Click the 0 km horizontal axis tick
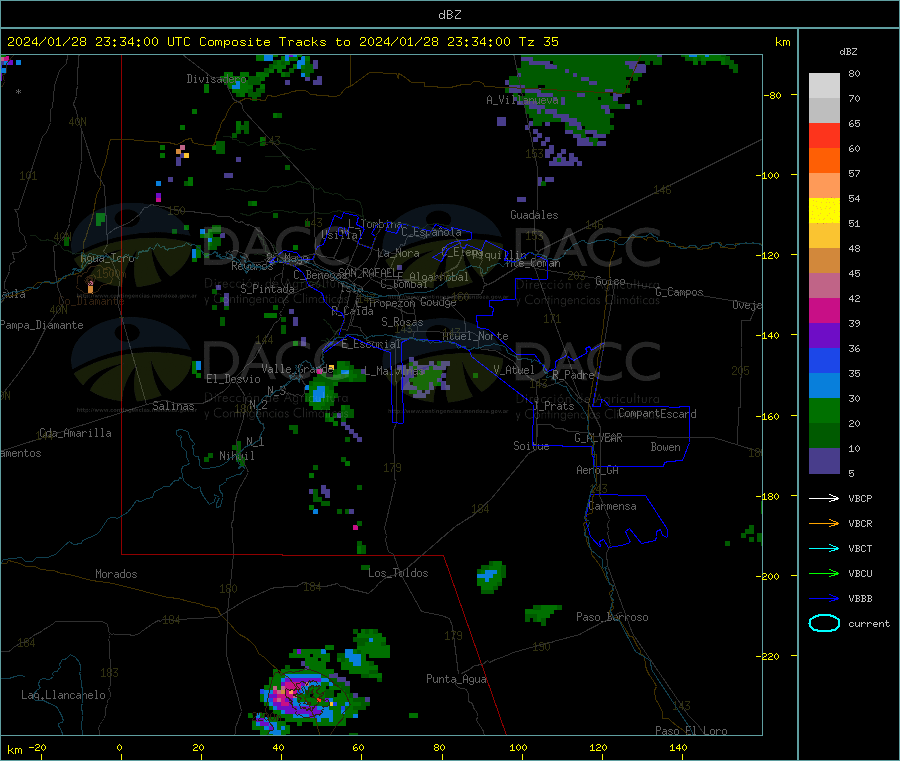This screenshot has width=900, height=761. click(119, 747)
